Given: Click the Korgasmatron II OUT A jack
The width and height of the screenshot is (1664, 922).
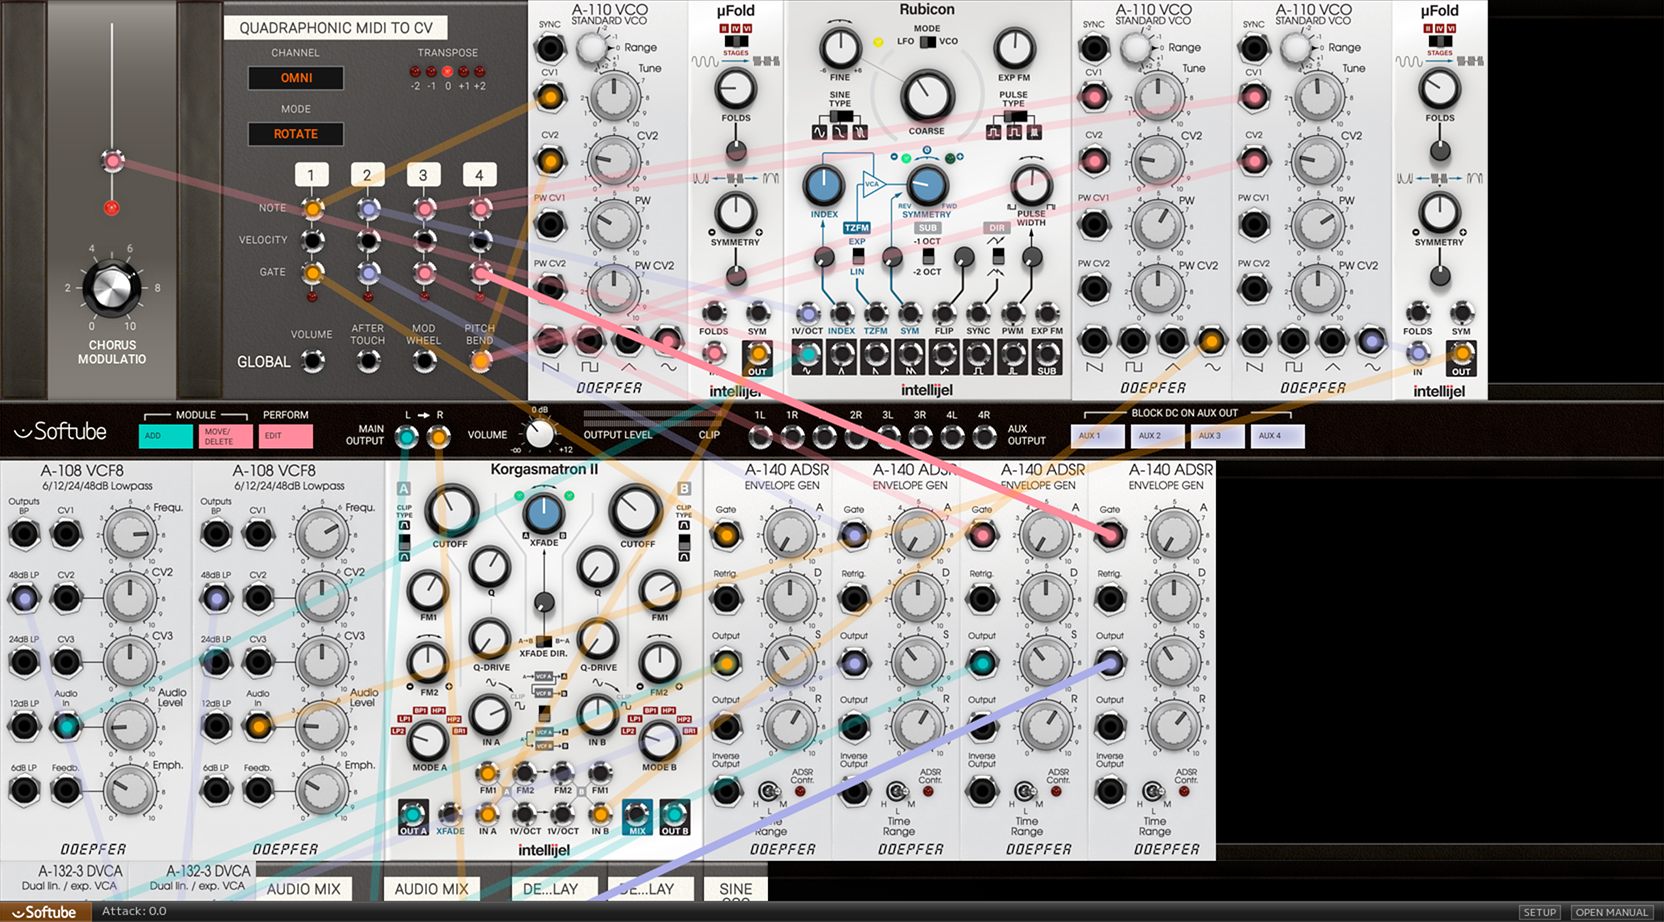Looking at the screenshot, I should coord(413,815).
